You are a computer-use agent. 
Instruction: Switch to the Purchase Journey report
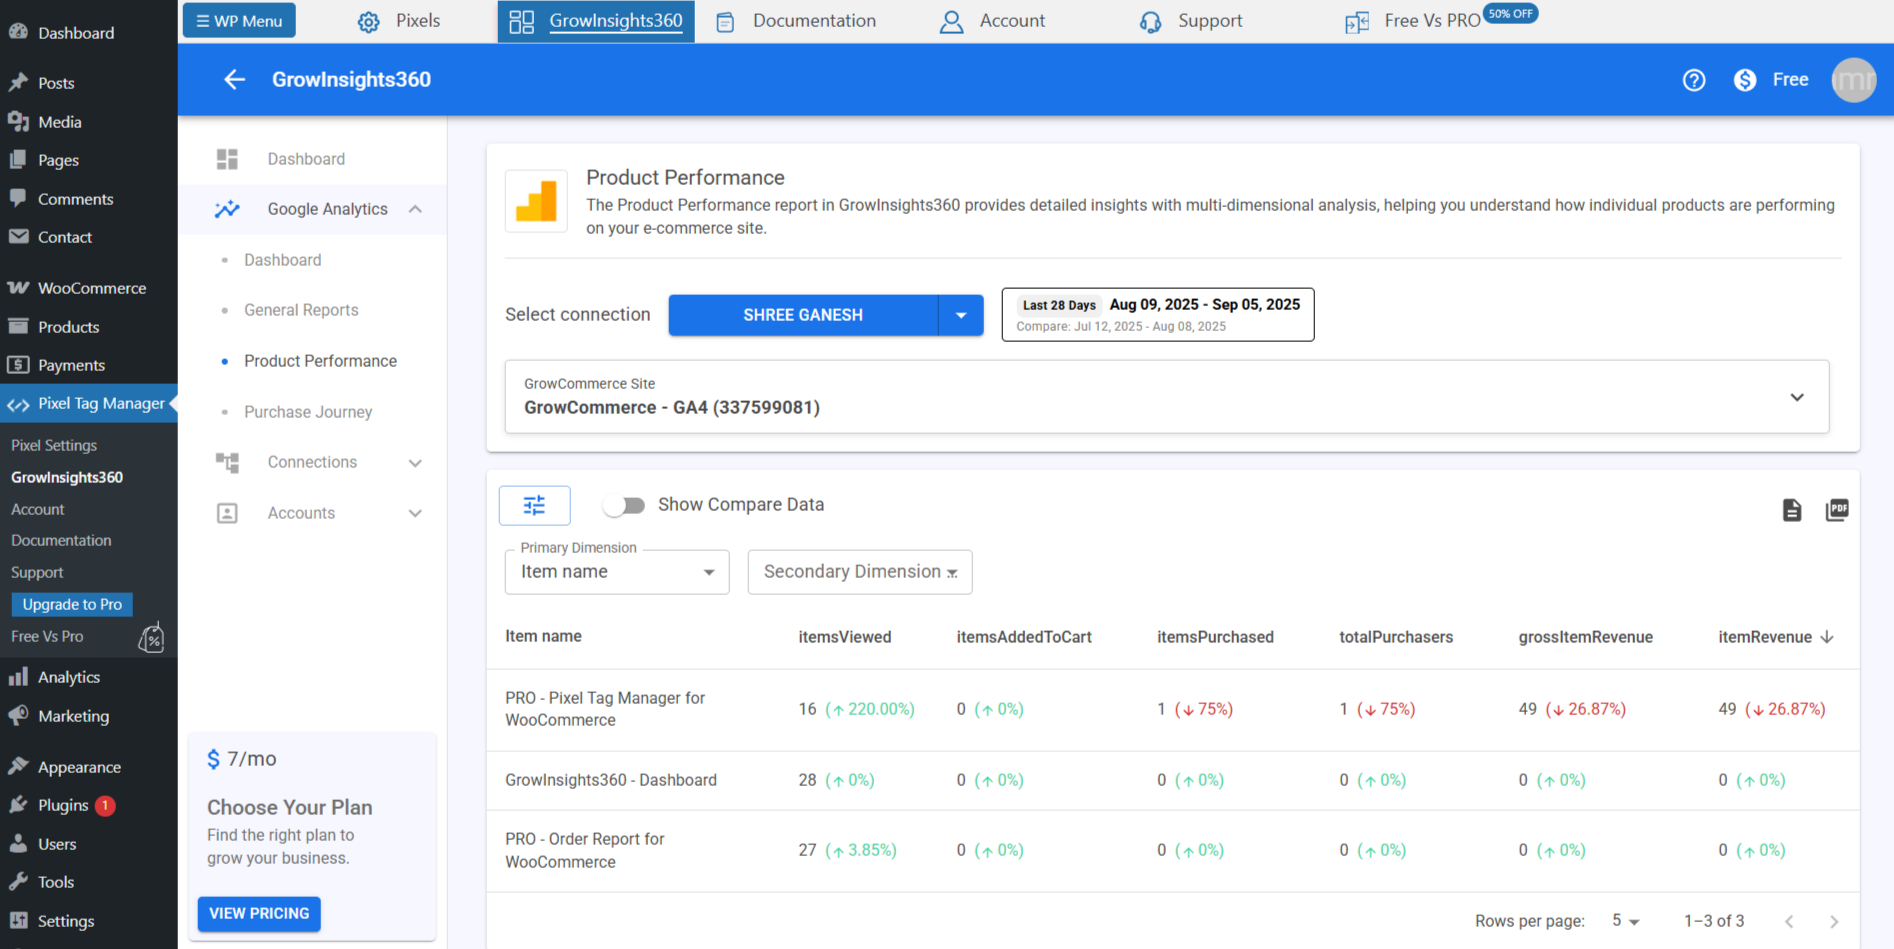click(x=307, y=411)
